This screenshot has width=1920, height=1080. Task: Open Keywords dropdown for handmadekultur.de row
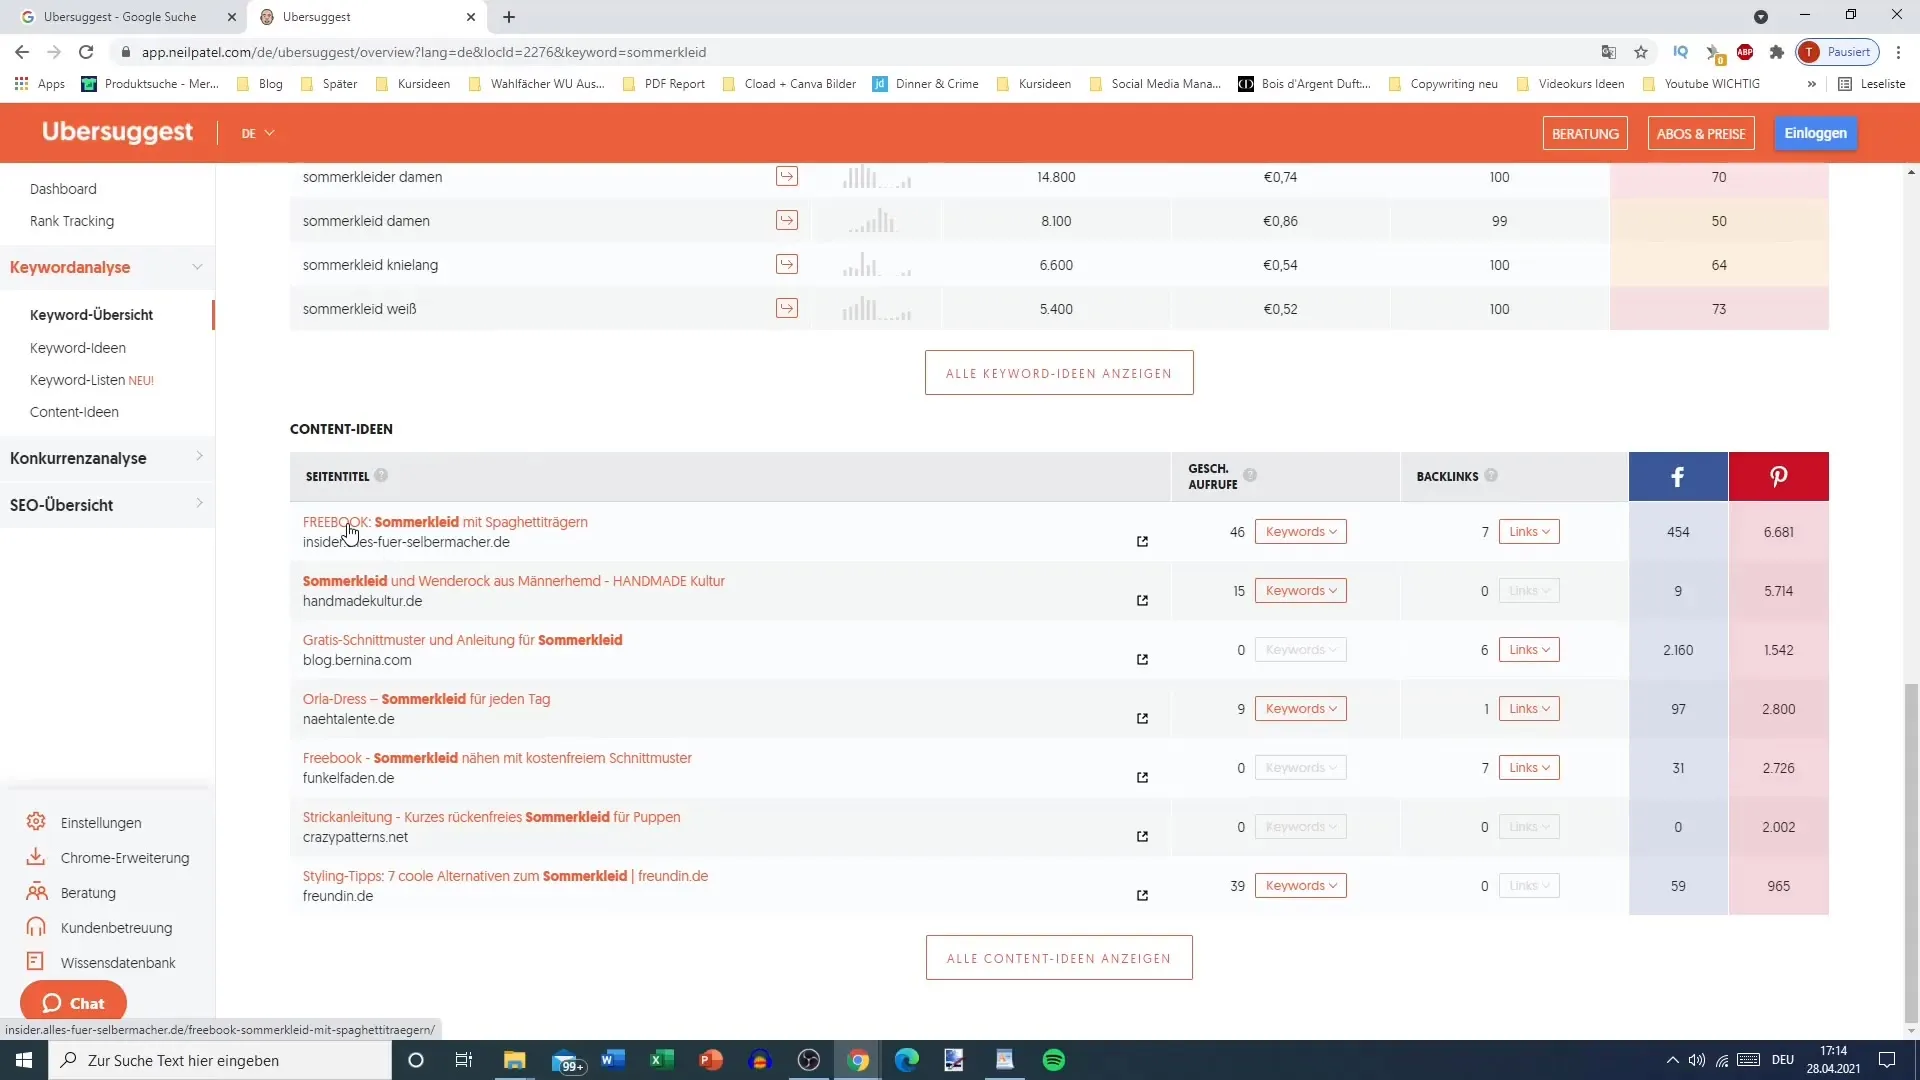tap(1300, 591)
